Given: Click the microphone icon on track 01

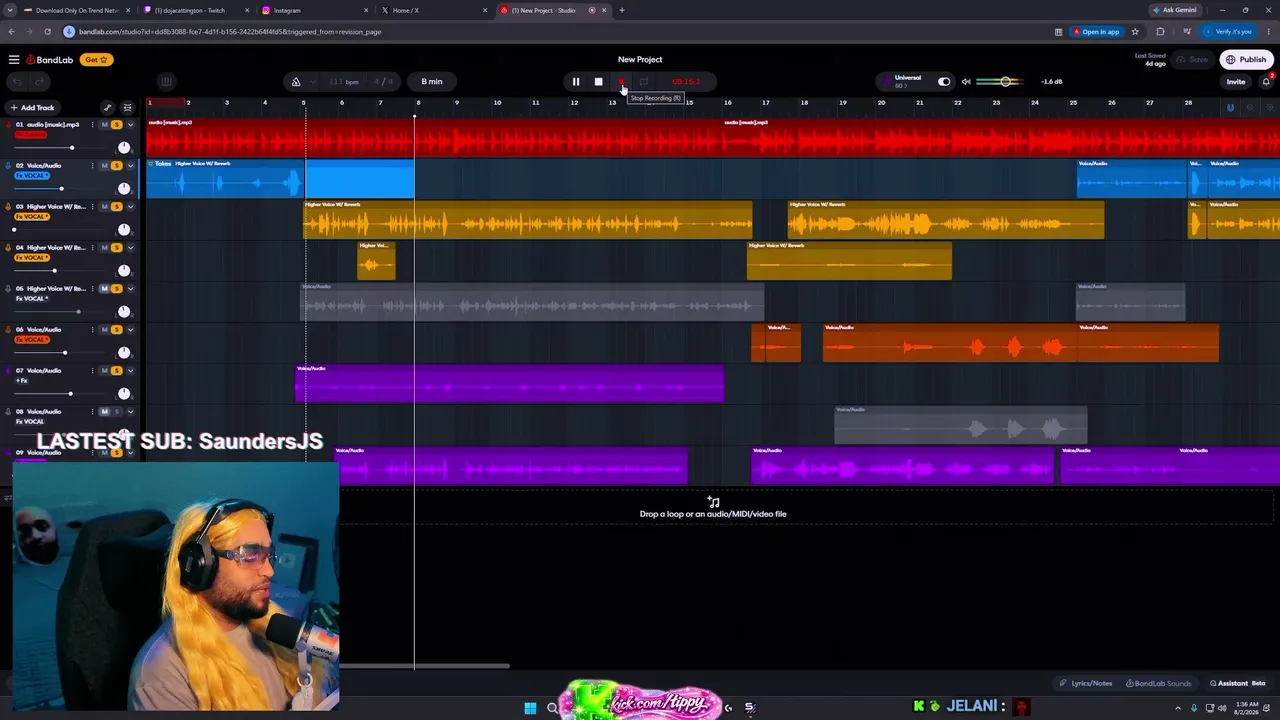Looking at the screenshot, I should pyautogui.click(x=7, y=125).
